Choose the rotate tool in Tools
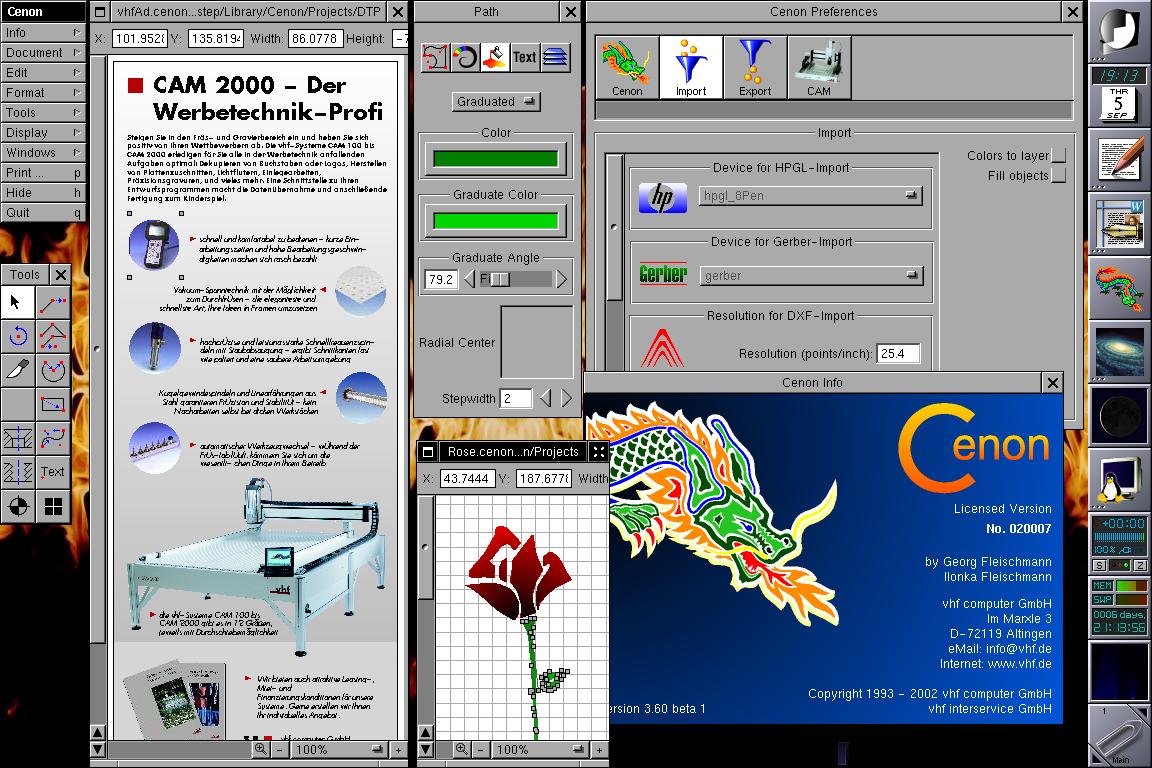 coord(17,336)
